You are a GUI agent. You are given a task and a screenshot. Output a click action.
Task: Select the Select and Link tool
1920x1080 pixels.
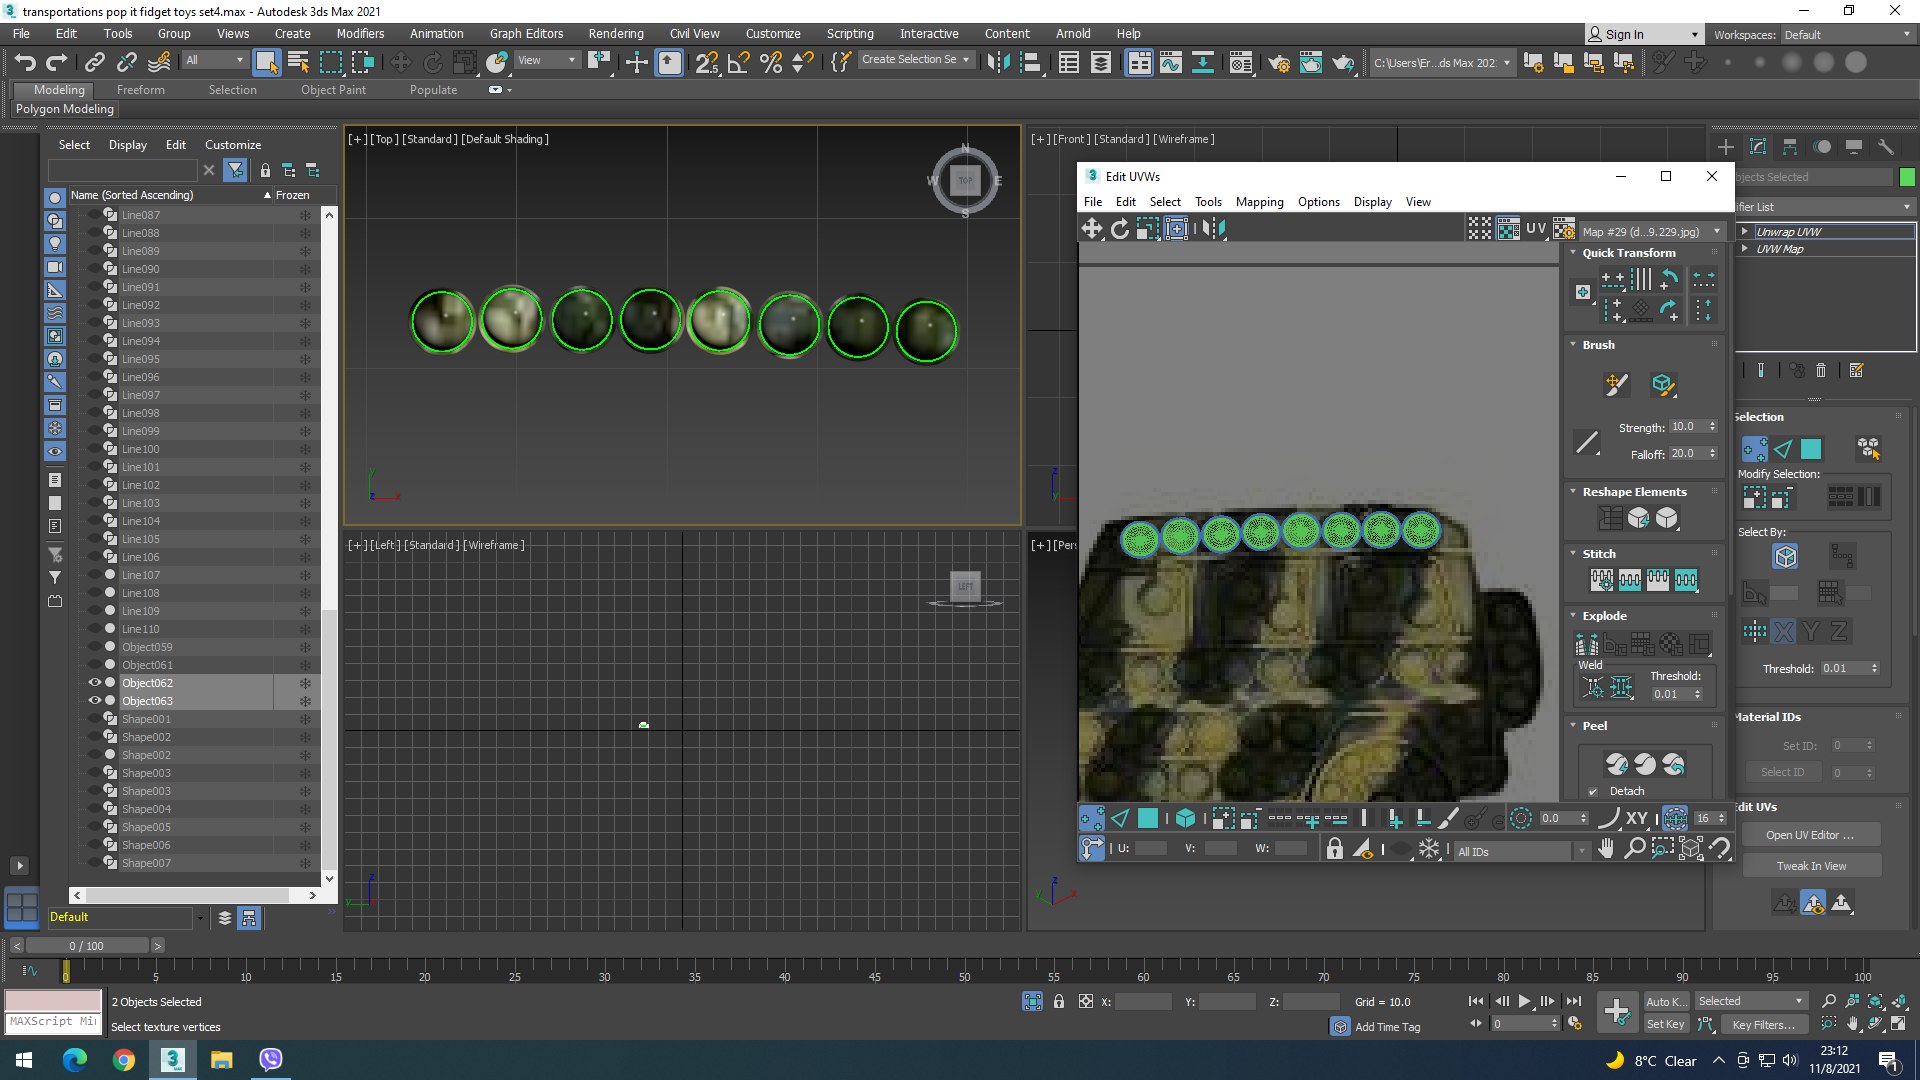click(94, 63)
